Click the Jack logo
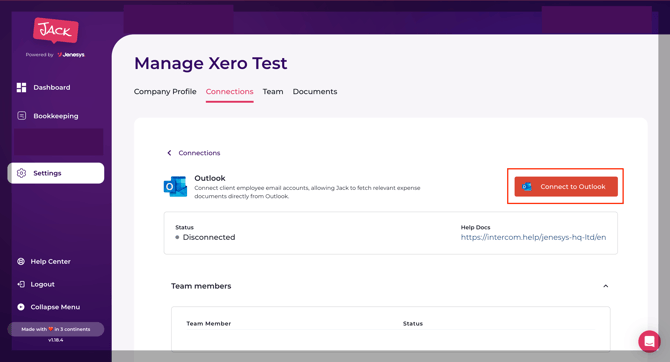Image resolution: width=670 pixels, height=362 pixels. coord(56,30)
